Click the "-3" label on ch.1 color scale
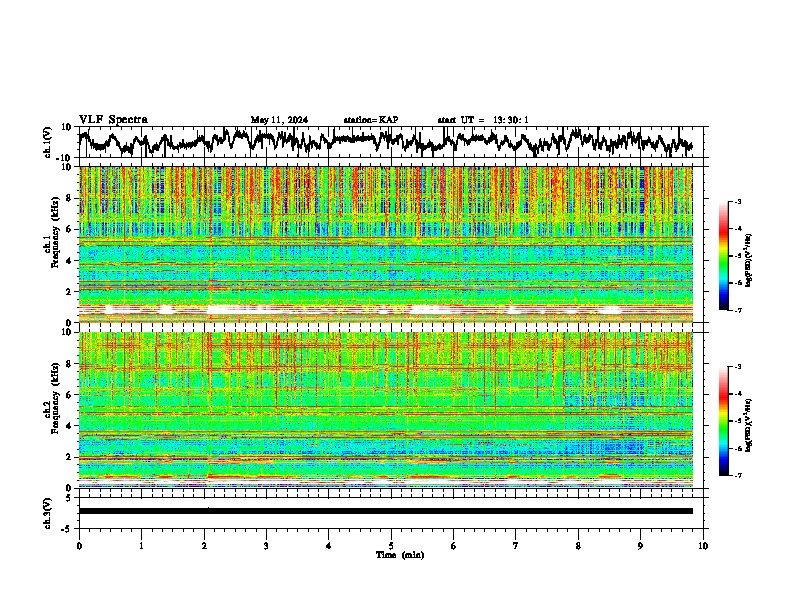Image resolution: width=792 pixels, height=612 pixels. coord(738,201)
